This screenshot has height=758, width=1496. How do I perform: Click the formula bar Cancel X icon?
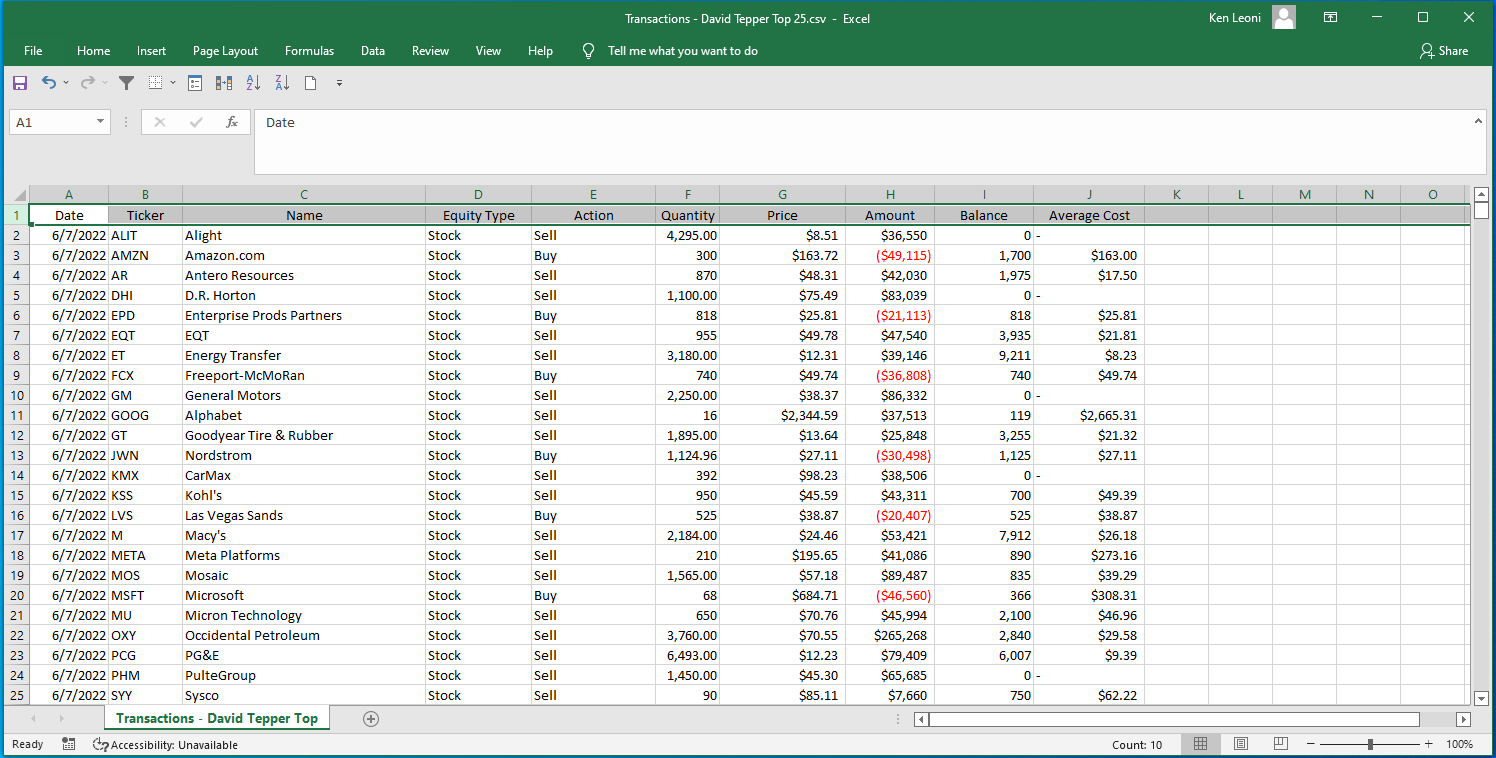click(x=160, y=122)
